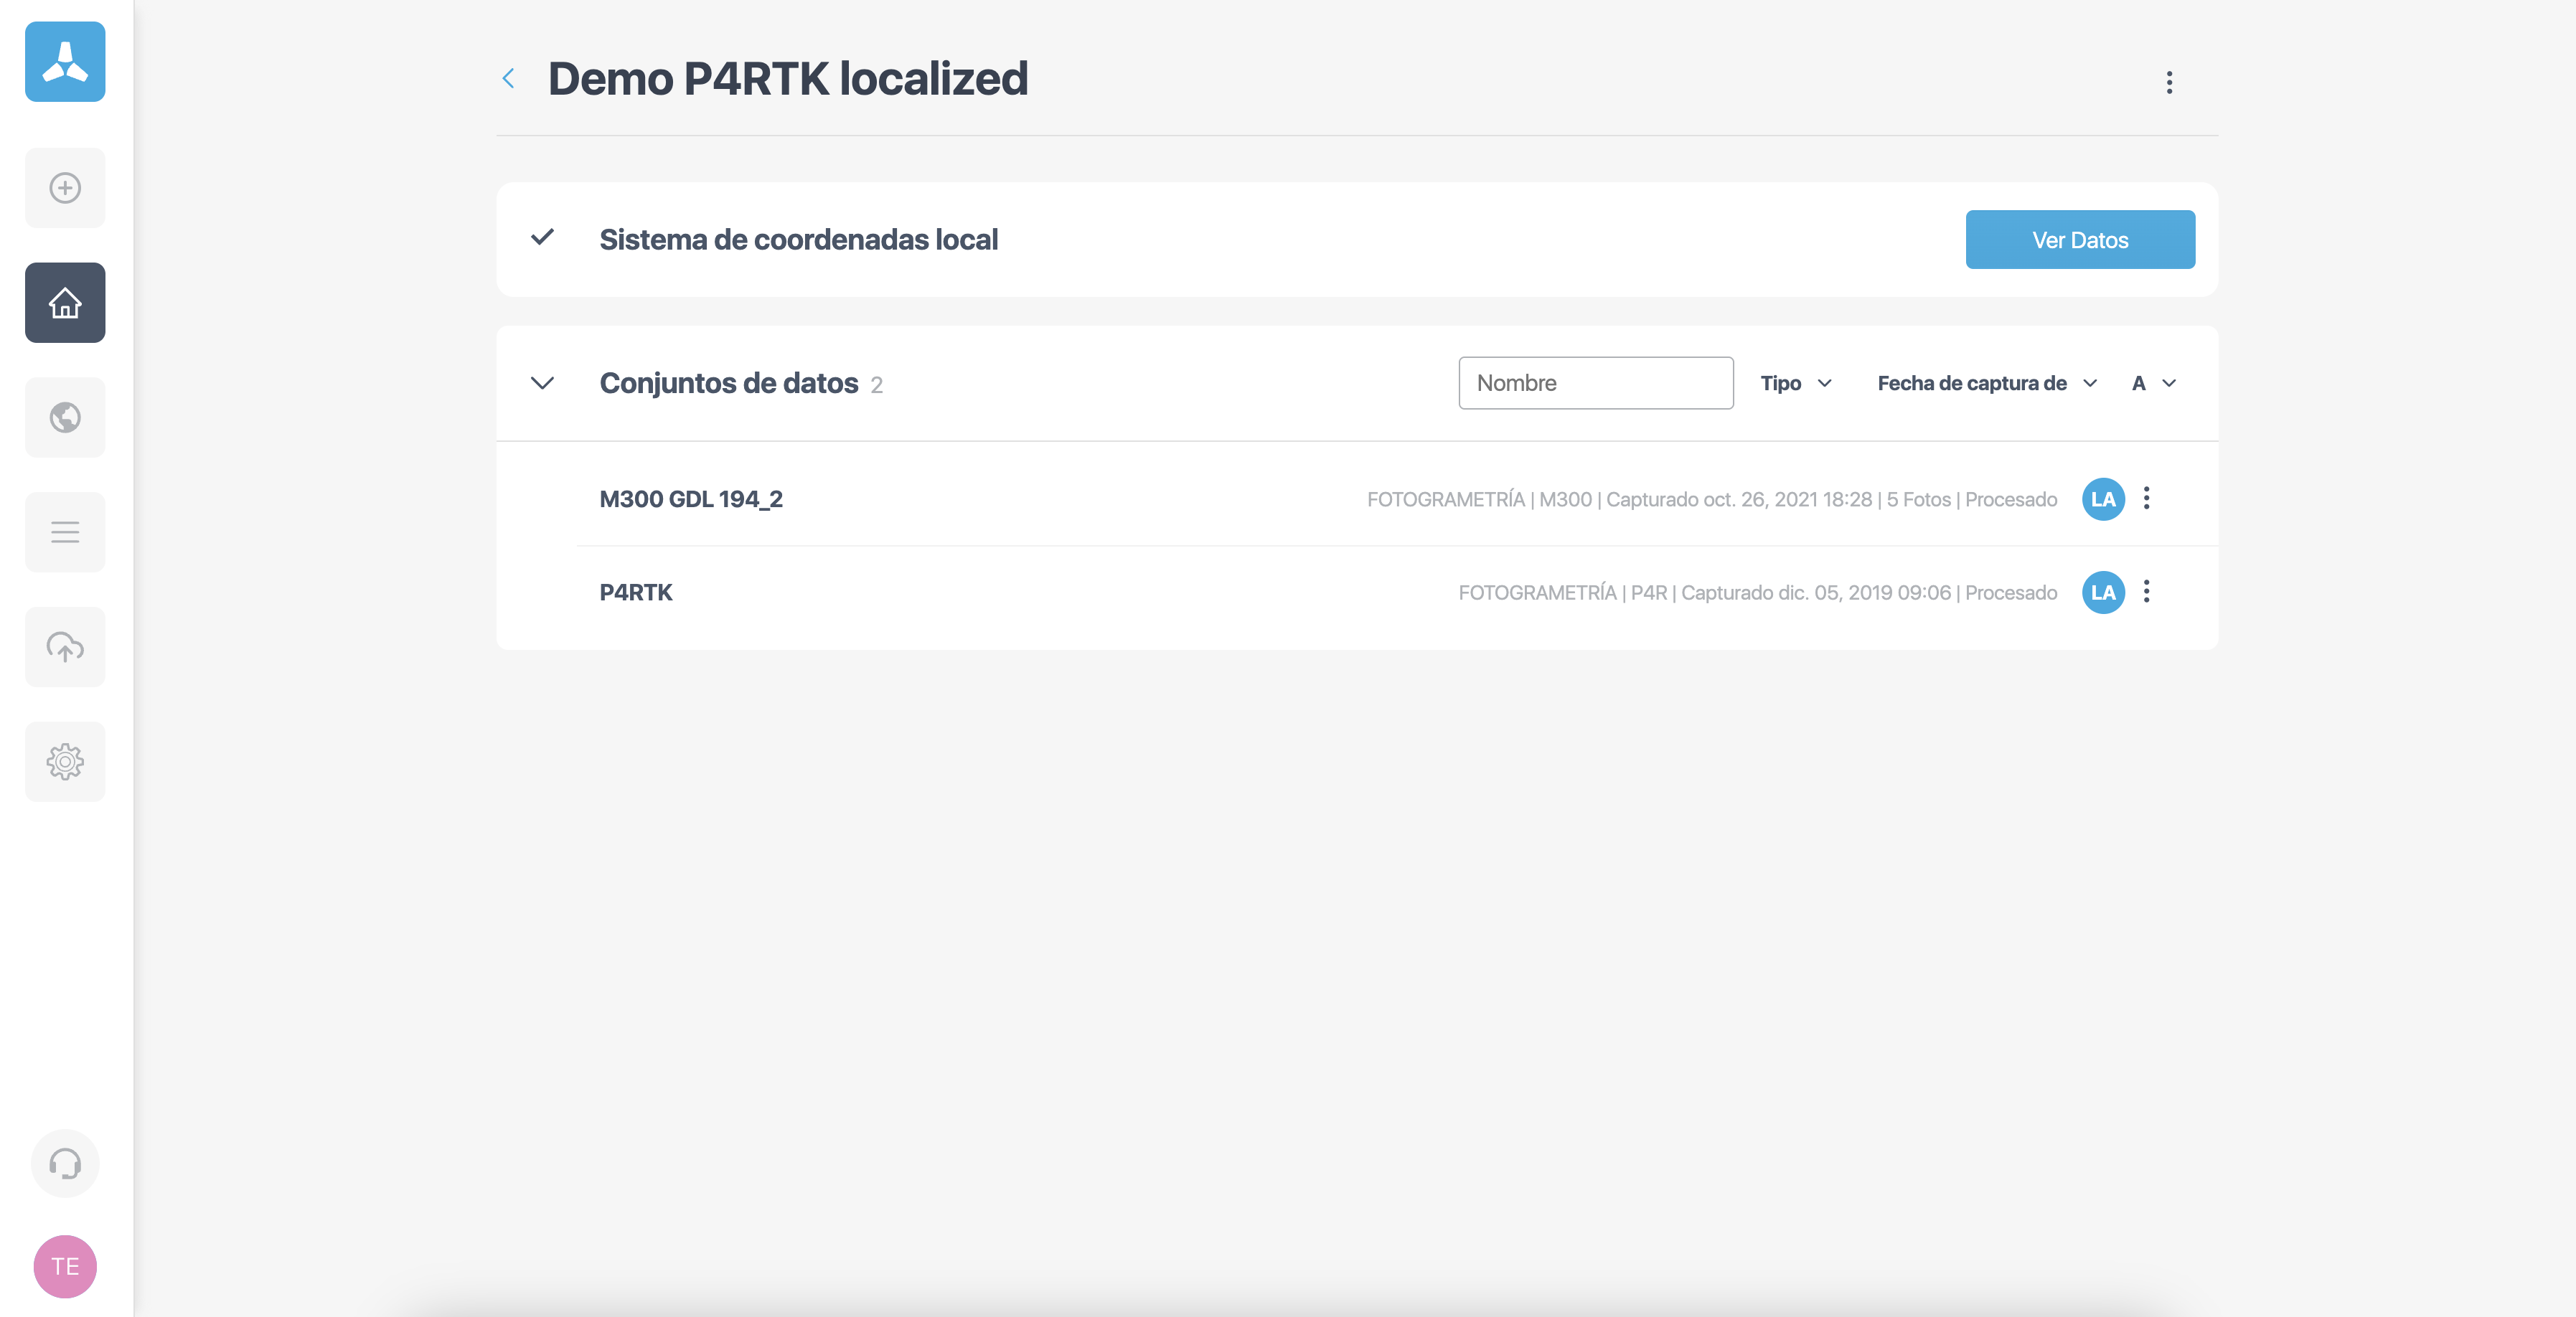
Task: Click the Ver Datos button
Action: click(x=2080, y=240)
